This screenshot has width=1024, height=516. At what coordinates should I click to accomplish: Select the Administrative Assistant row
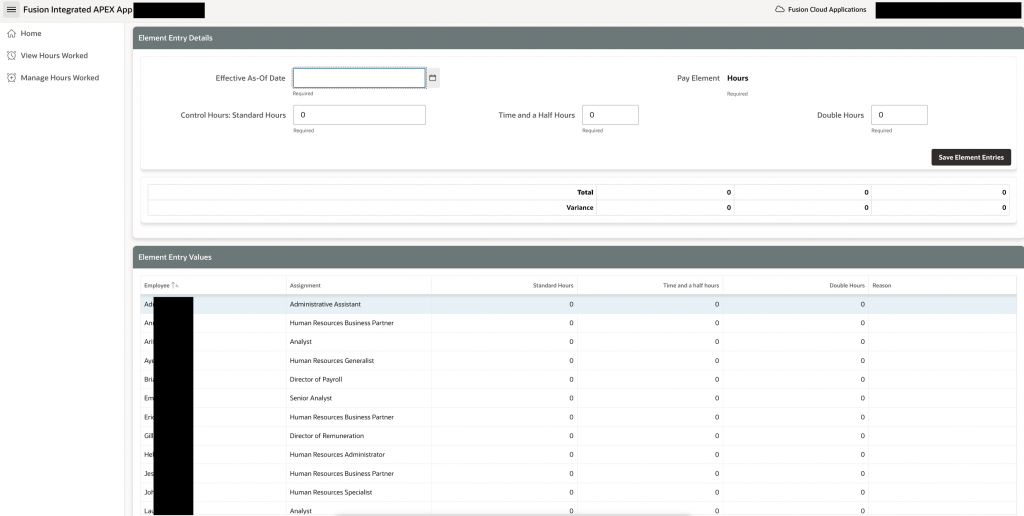coord(325,304)
